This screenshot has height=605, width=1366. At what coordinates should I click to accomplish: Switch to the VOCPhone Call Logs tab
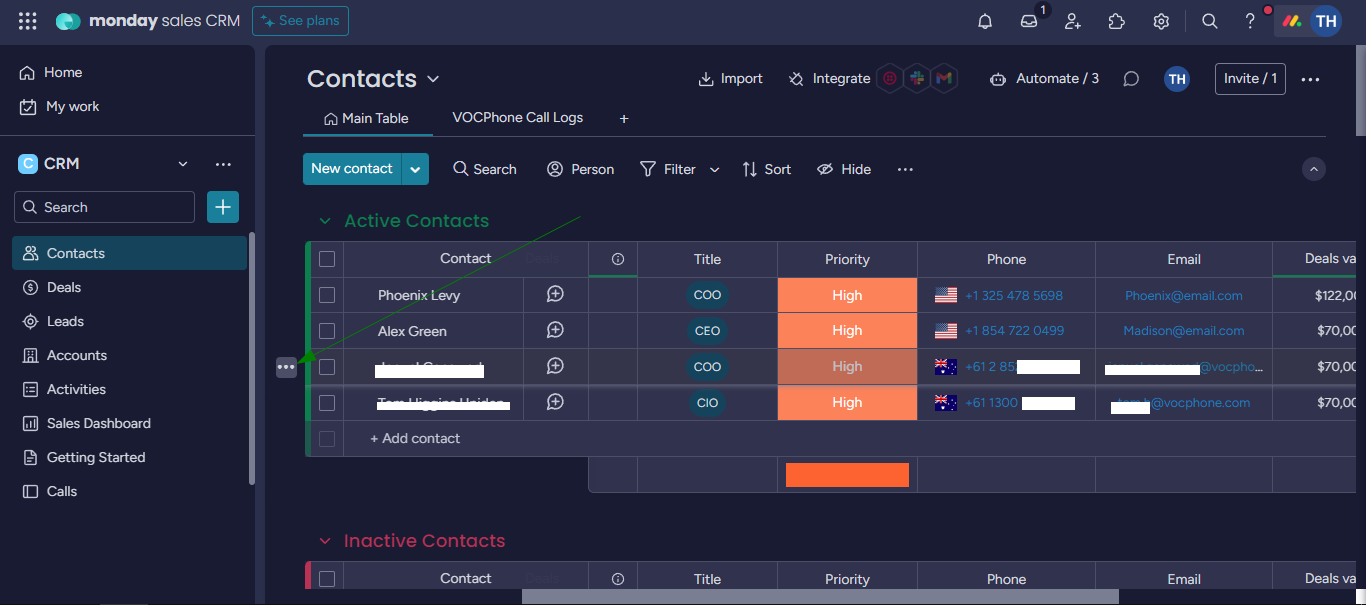click(517, 117)
